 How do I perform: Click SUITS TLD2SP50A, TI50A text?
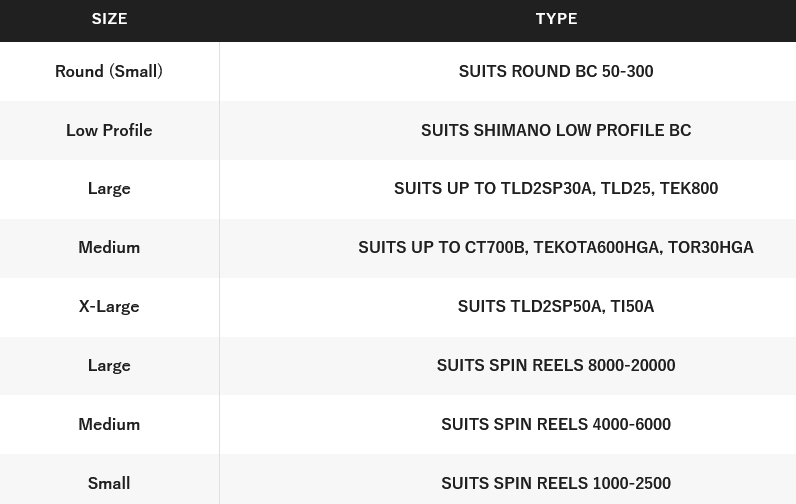coord(556,307)
